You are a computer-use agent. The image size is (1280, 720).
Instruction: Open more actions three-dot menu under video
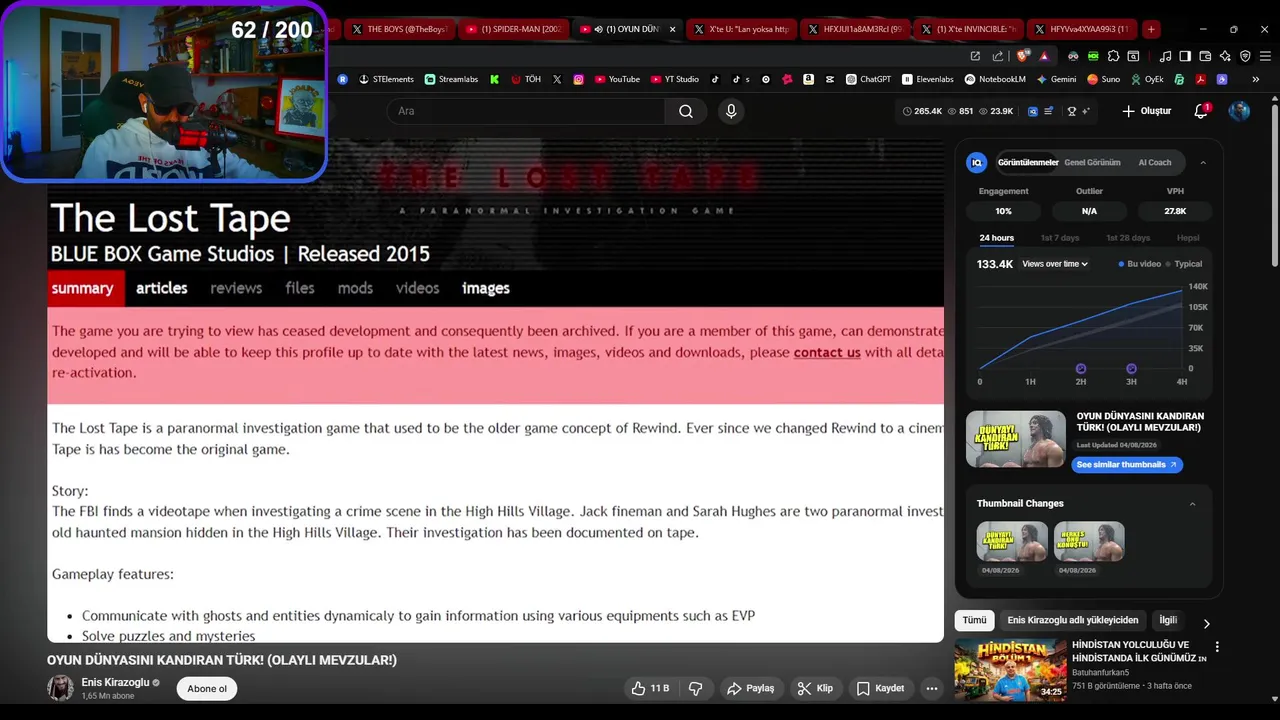click(x=931, y=688)
